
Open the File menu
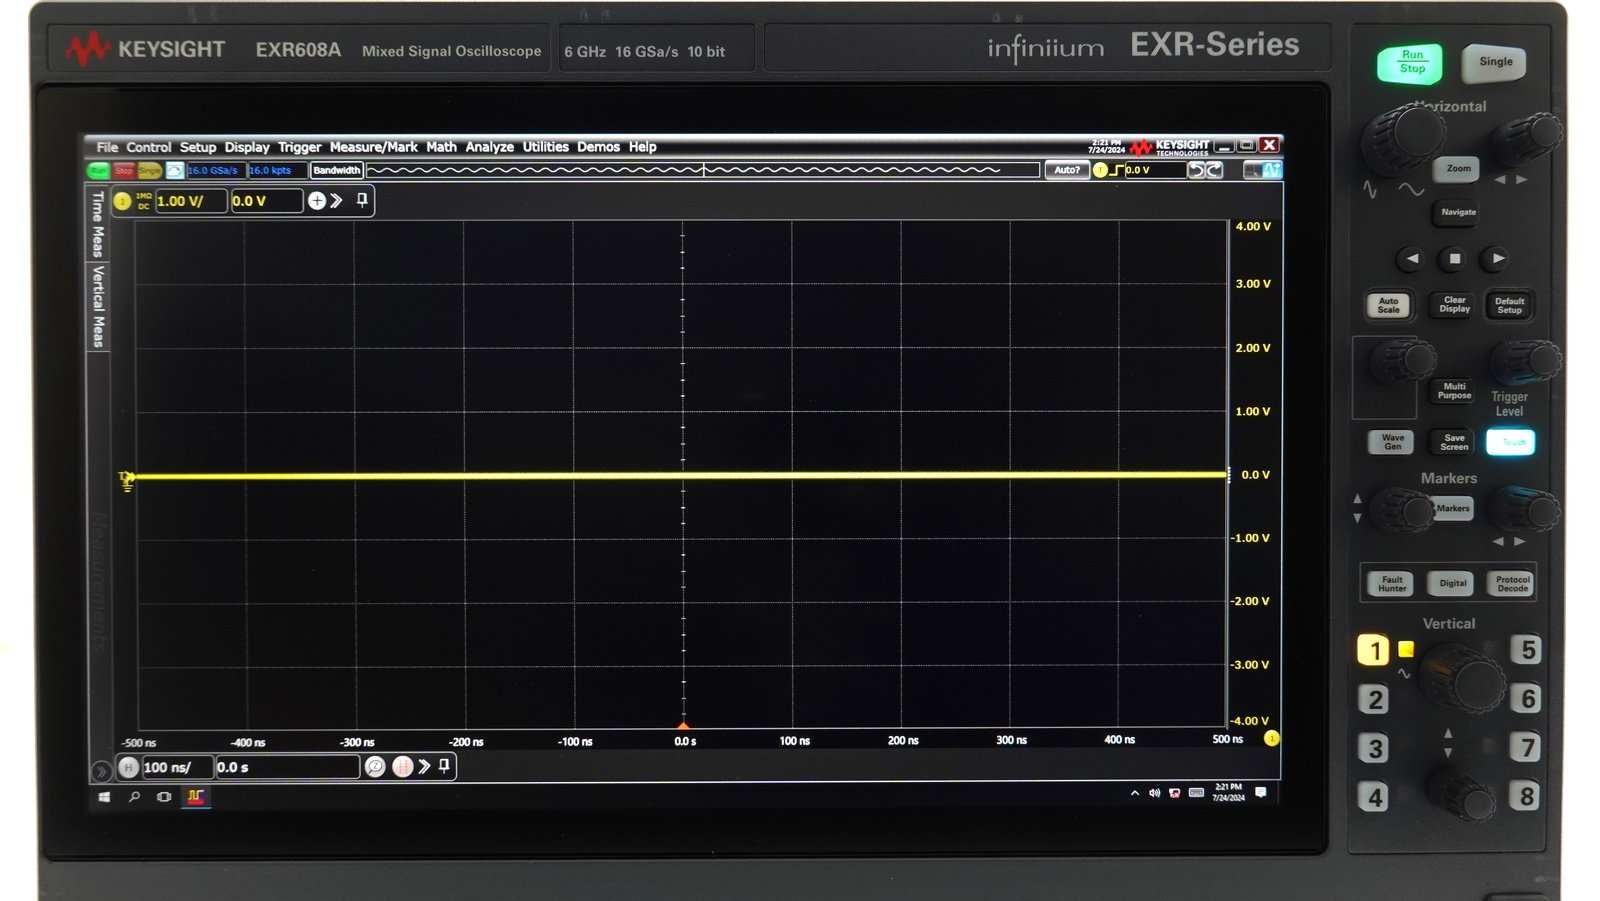[107, 147]
